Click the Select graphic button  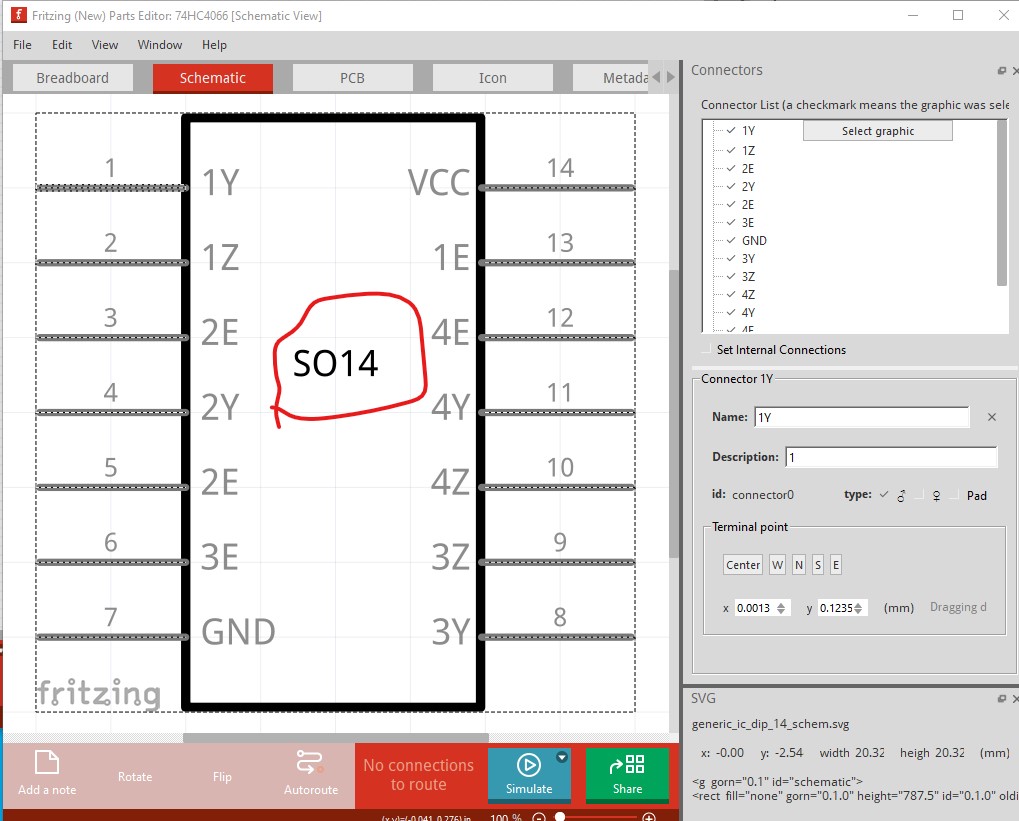878,131
